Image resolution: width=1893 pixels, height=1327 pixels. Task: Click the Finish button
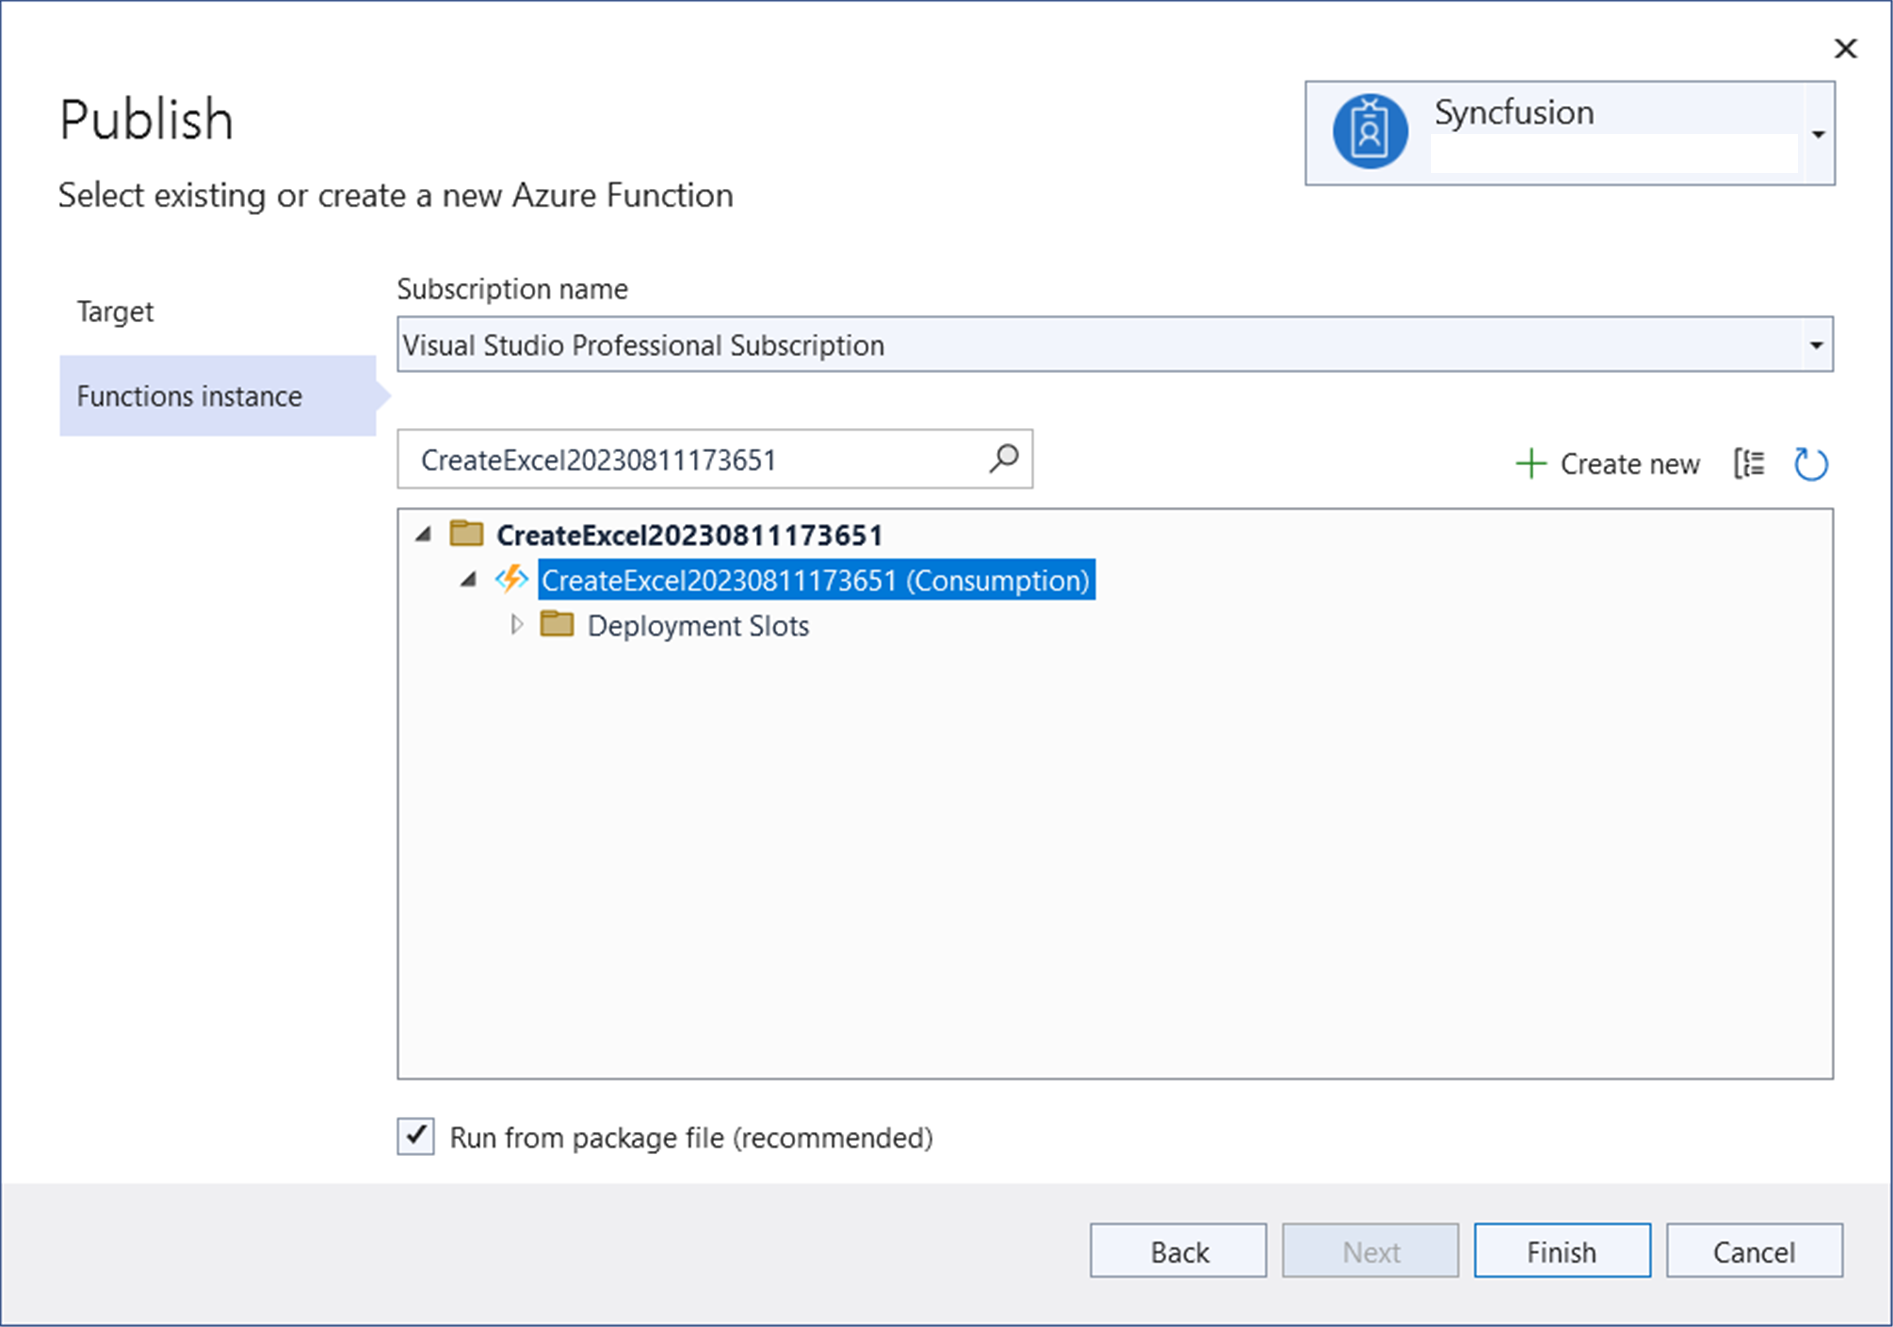coord(1561,1251)
